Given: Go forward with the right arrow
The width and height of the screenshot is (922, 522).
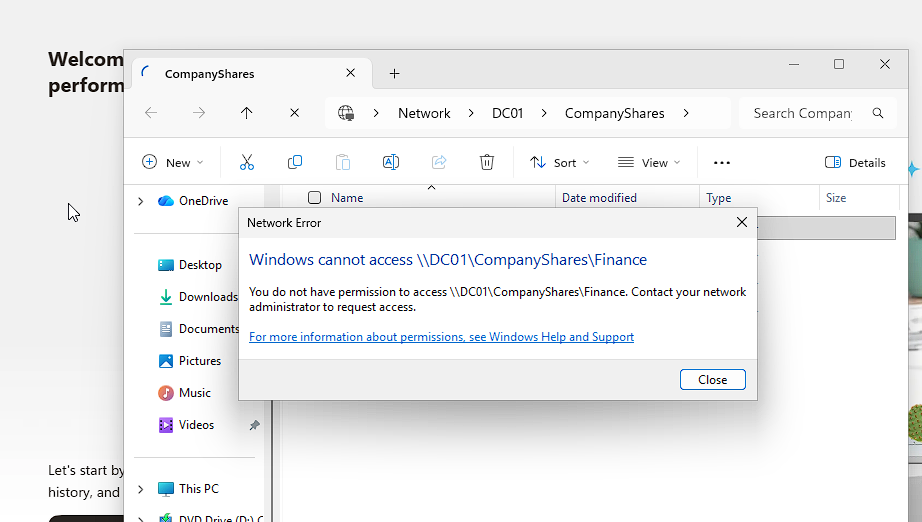Looking at the screenshot, I should [x=199, y=113].
